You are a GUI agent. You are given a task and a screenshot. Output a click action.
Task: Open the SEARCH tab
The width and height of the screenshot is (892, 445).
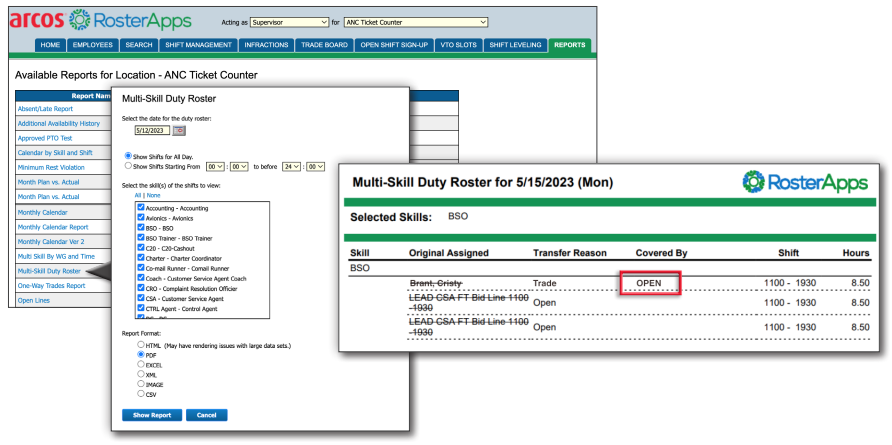click(x=139, y=45)
